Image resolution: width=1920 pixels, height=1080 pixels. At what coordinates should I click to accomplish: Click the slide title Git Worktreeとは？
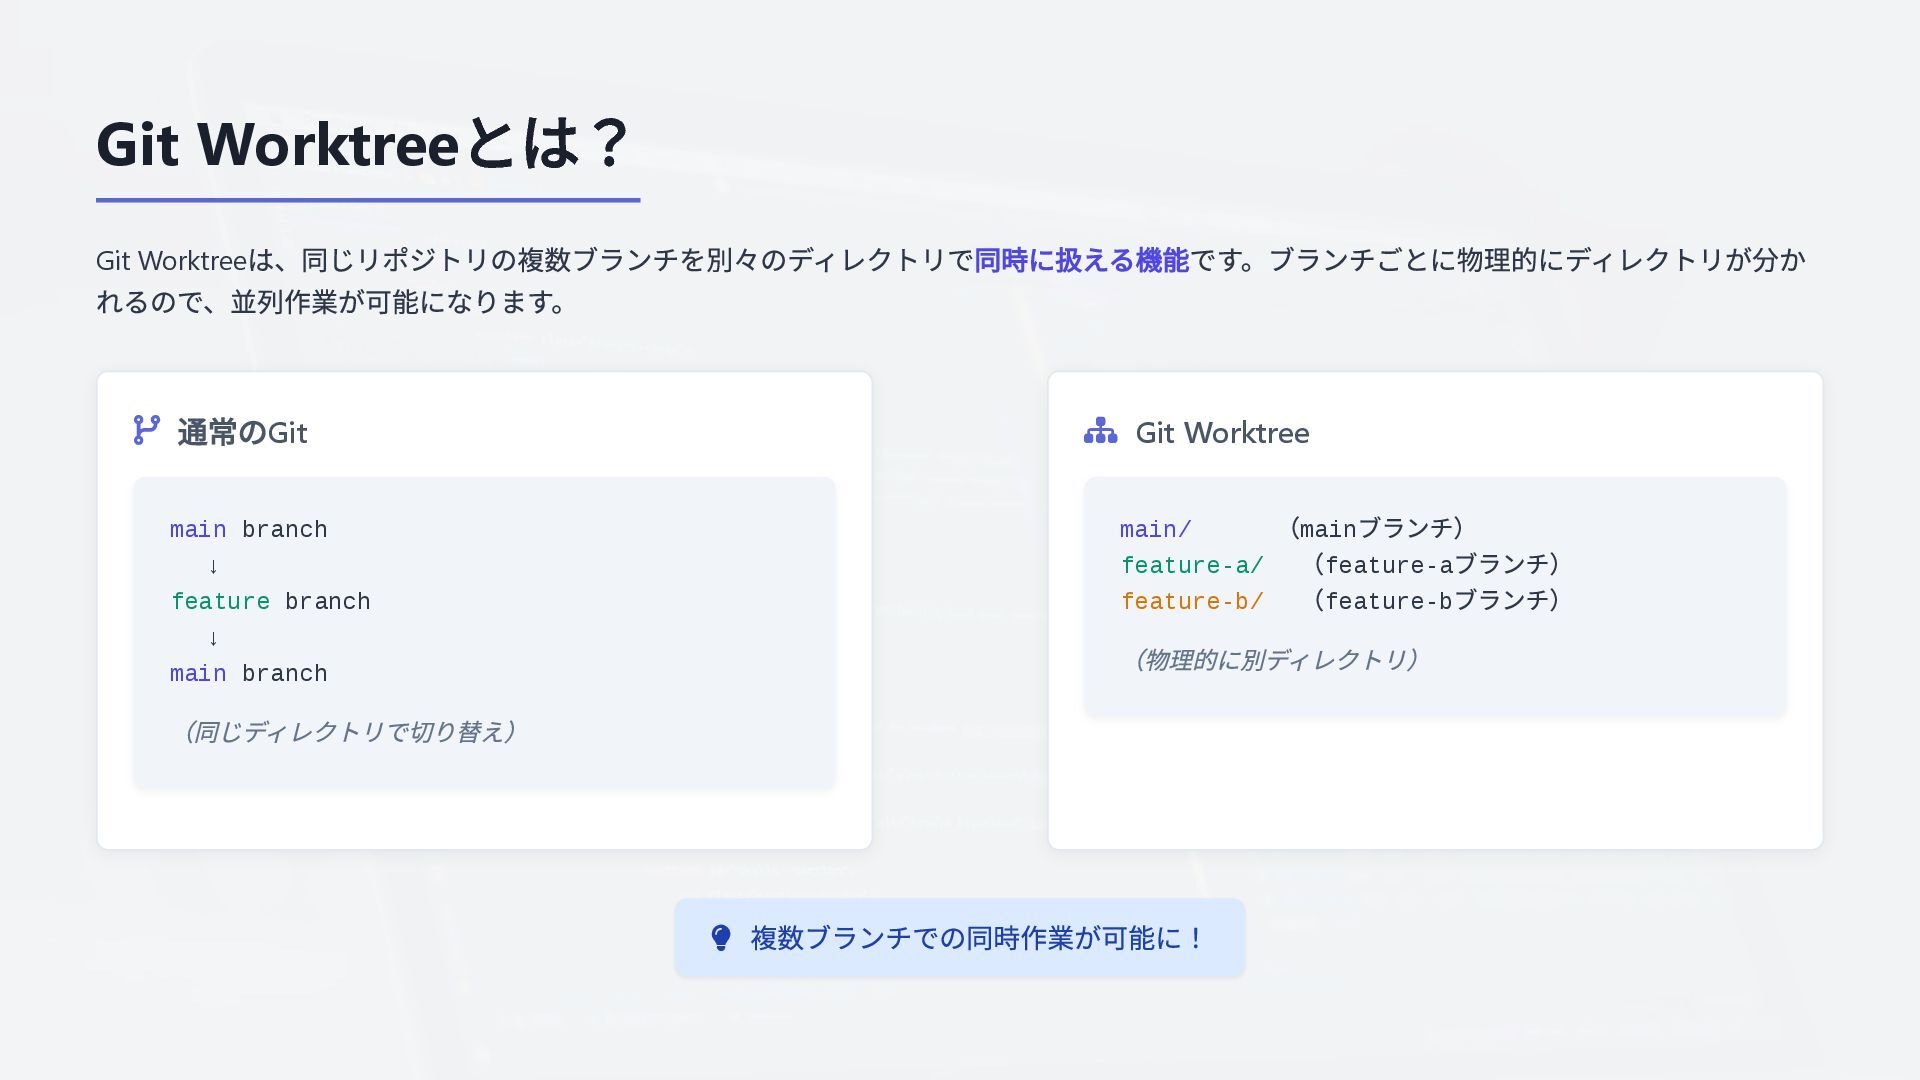tap(362, 145)
